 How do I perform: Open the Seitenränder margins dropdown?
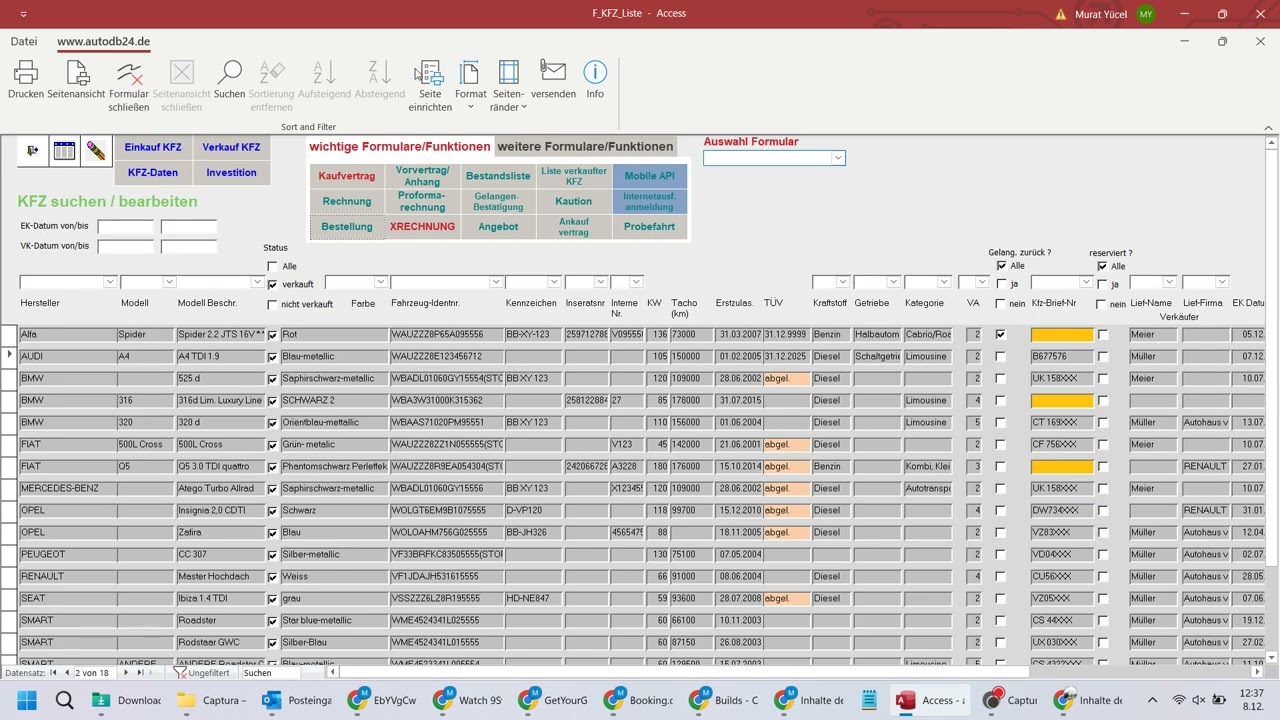pyautogui.click(x=509, y=85)
